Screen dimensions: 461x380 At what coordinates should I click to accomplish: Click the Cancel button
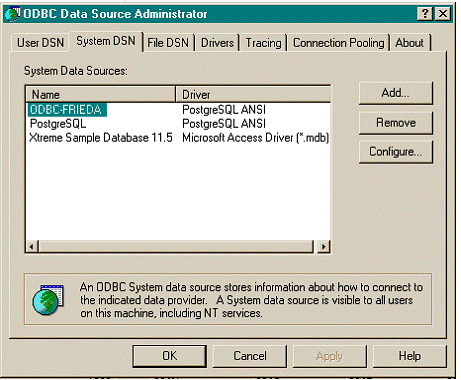point(250,356)
